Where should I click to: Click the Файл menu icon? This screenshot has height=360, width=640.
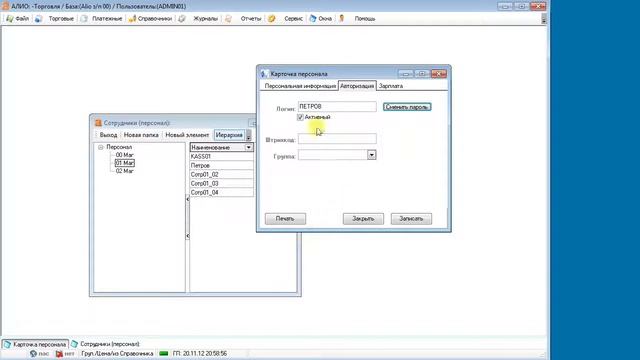pos(10,19)
